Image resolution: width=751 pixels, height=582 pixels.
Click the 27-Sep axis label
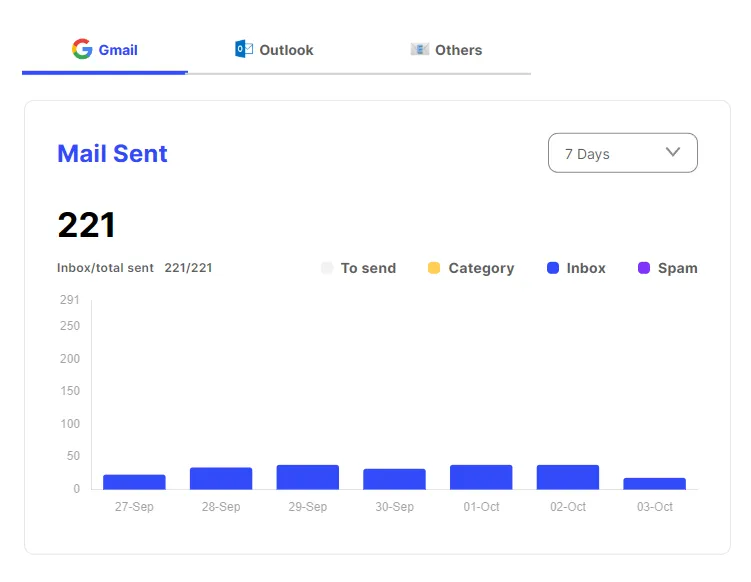(134, 507)
